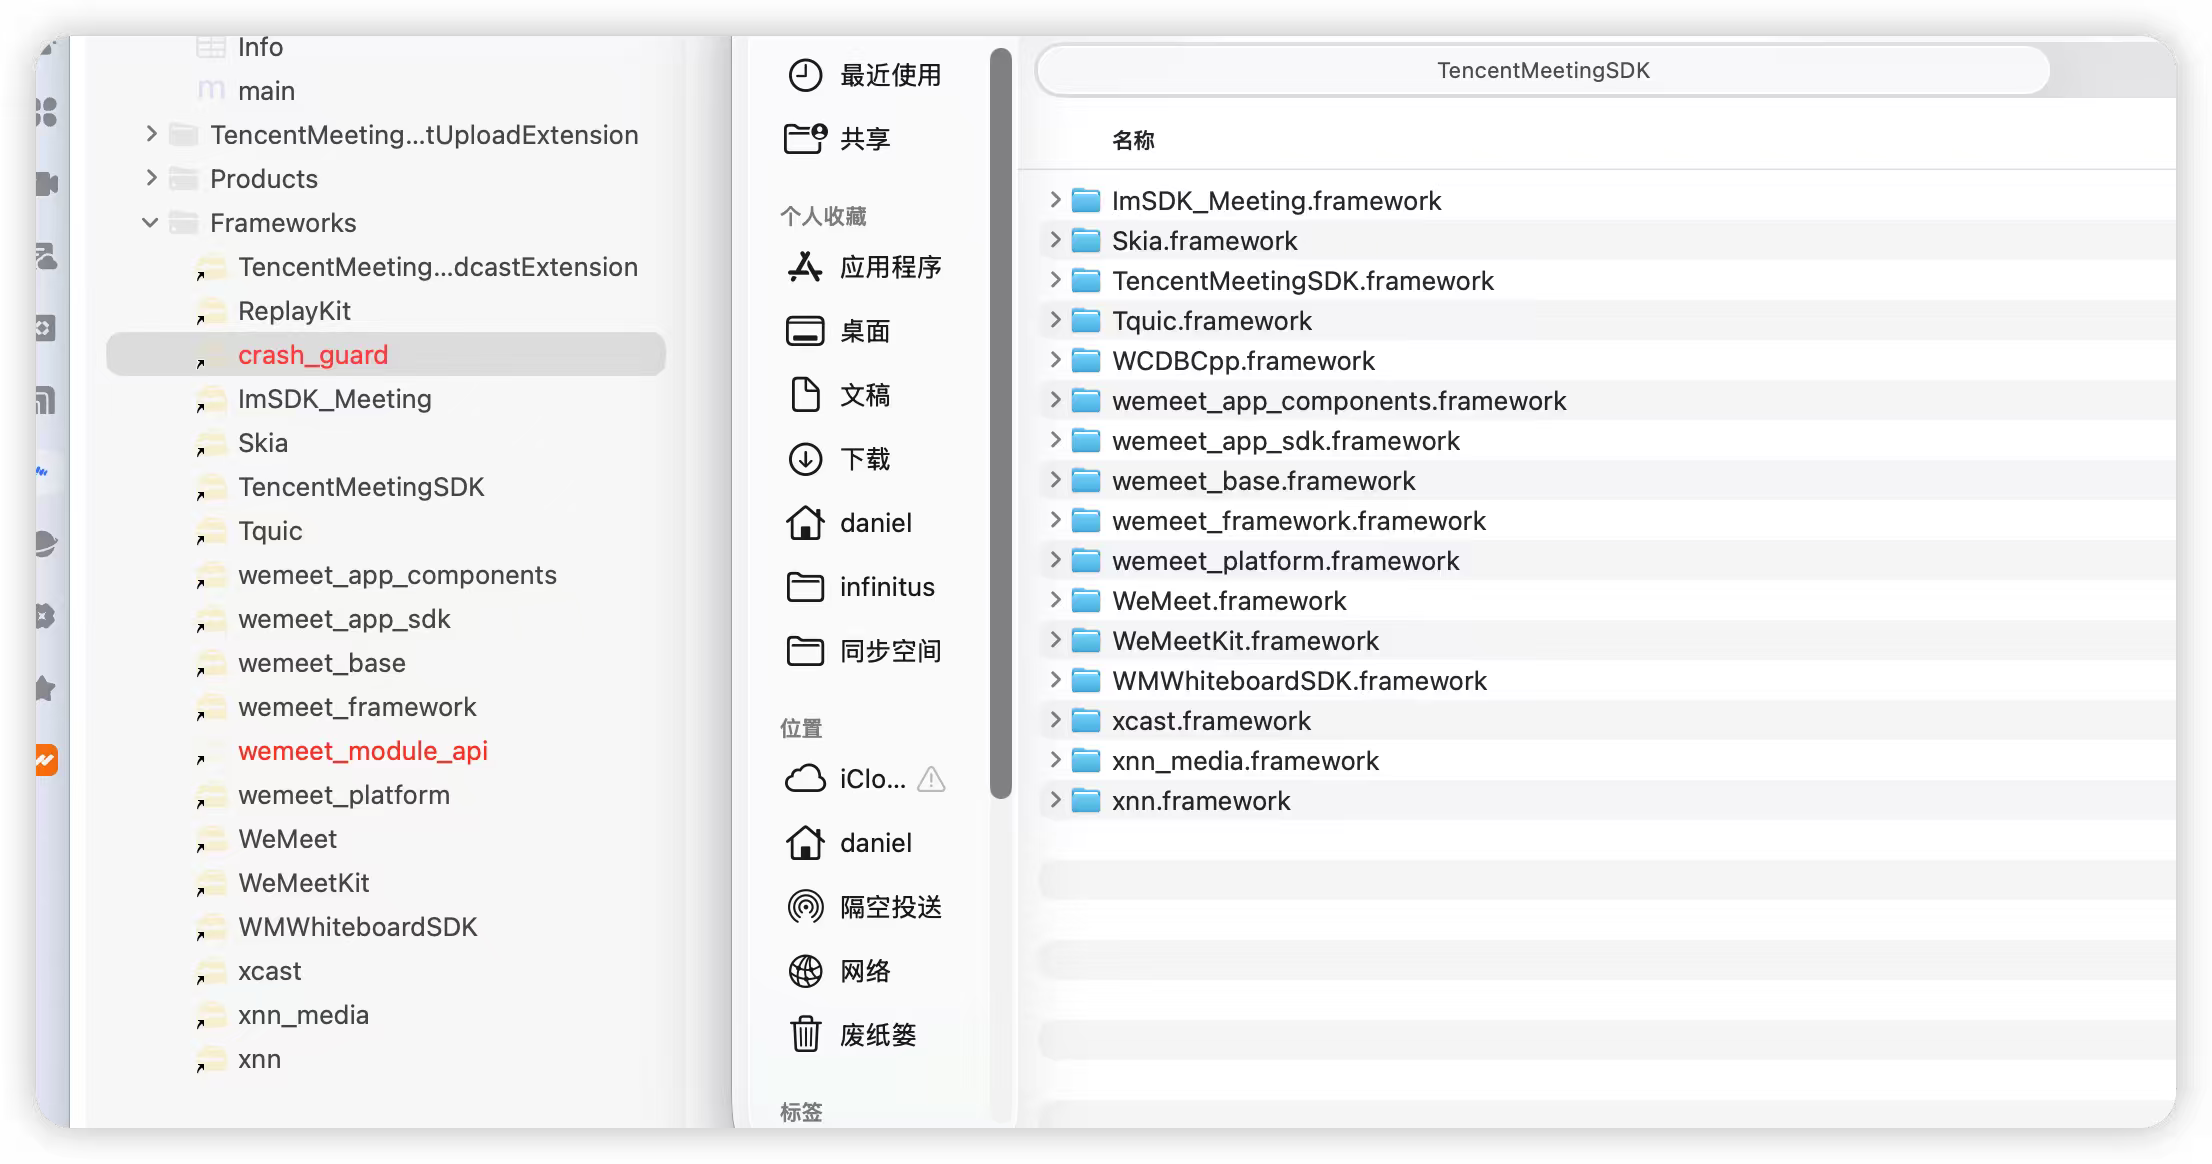Image resolution: width=2212 pixels, height=1164 pixels.
Task: Select 共享 (Shared) in the sidebar
Action: click(866, 139)
